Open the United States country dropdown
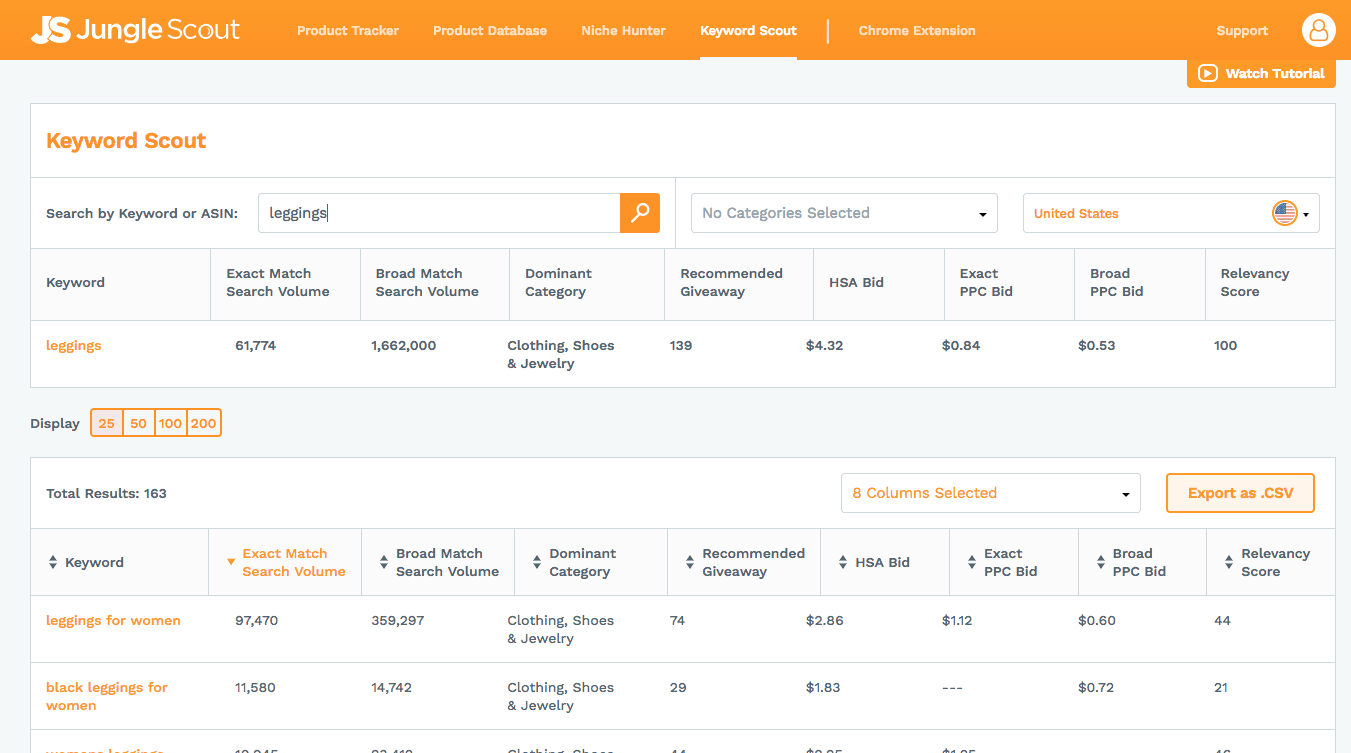 [1170, 213]
